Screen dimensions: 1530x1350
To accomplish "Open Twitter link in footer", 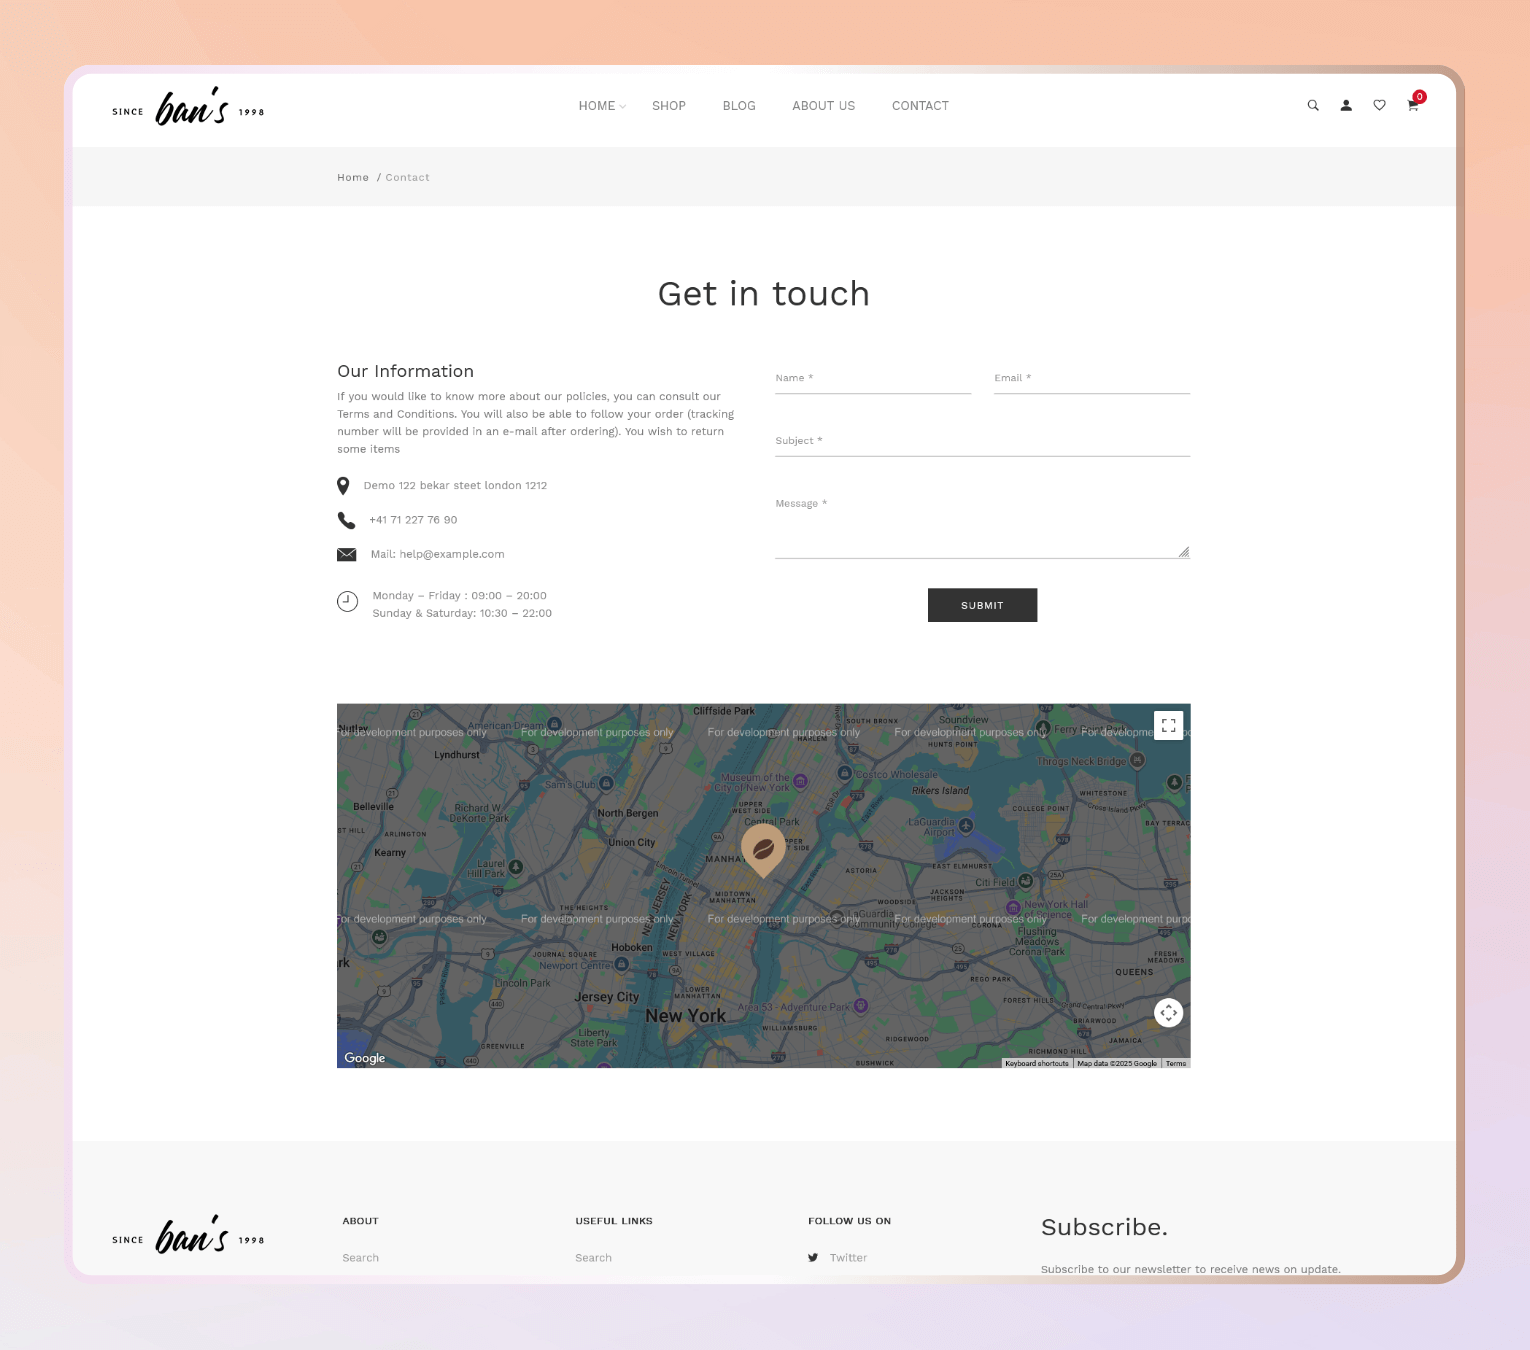I will pyautogui.click(x=848, y=1258).
